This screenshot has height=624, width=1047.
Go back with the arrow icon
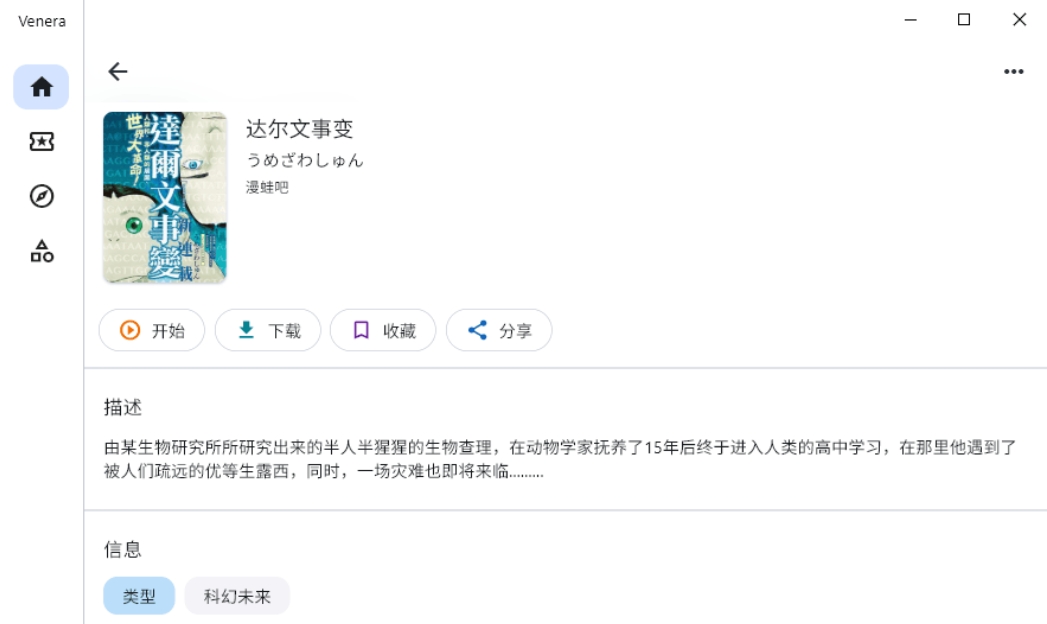pyautogui.click(x=119, y=71)
